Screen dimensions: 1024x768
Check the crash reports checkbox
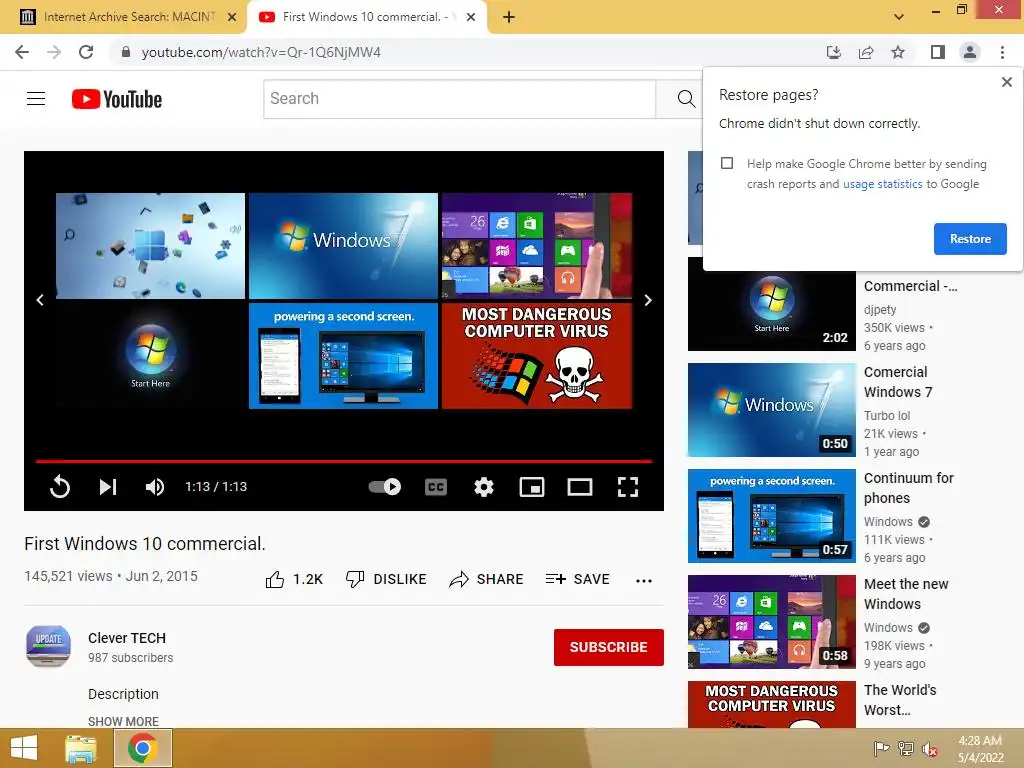tap(727, 163)
